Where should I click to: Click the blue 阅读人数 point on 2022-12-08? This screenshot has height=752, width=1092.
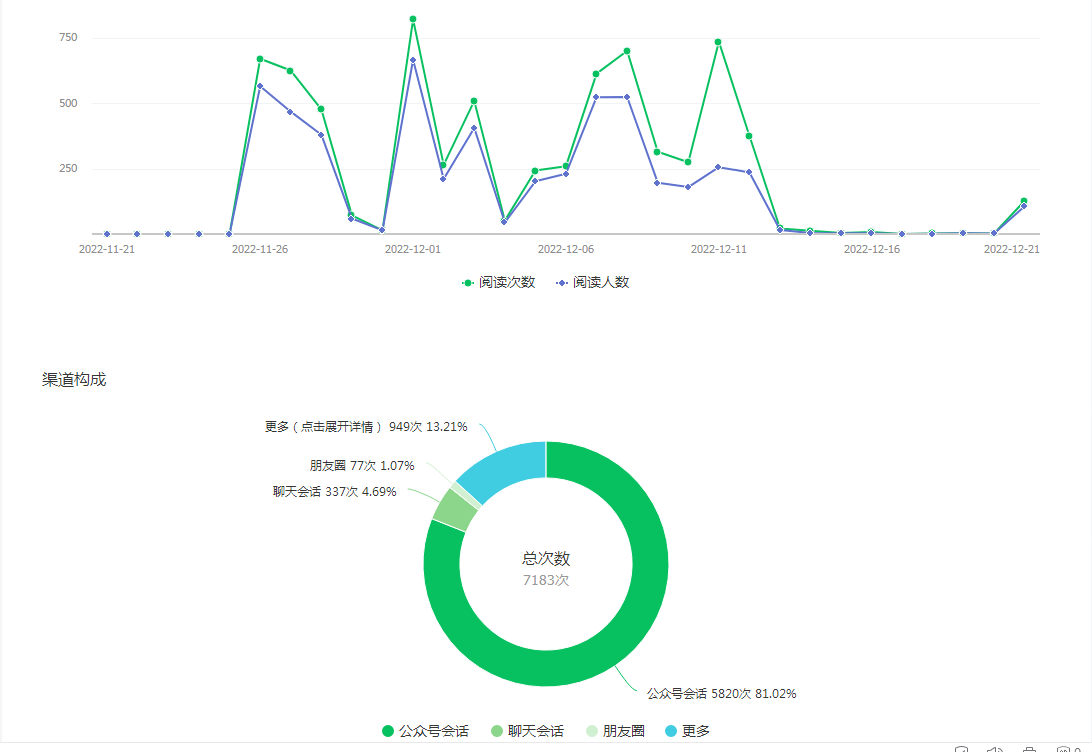pos(627,97)
